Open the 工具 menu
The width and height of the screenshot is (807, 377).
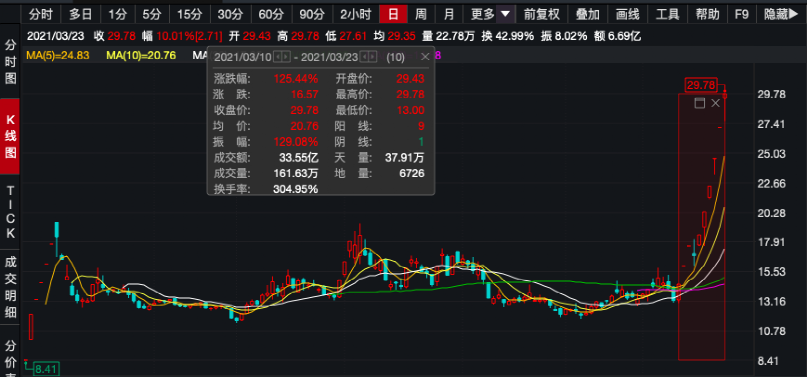click(x=668, y=14)
